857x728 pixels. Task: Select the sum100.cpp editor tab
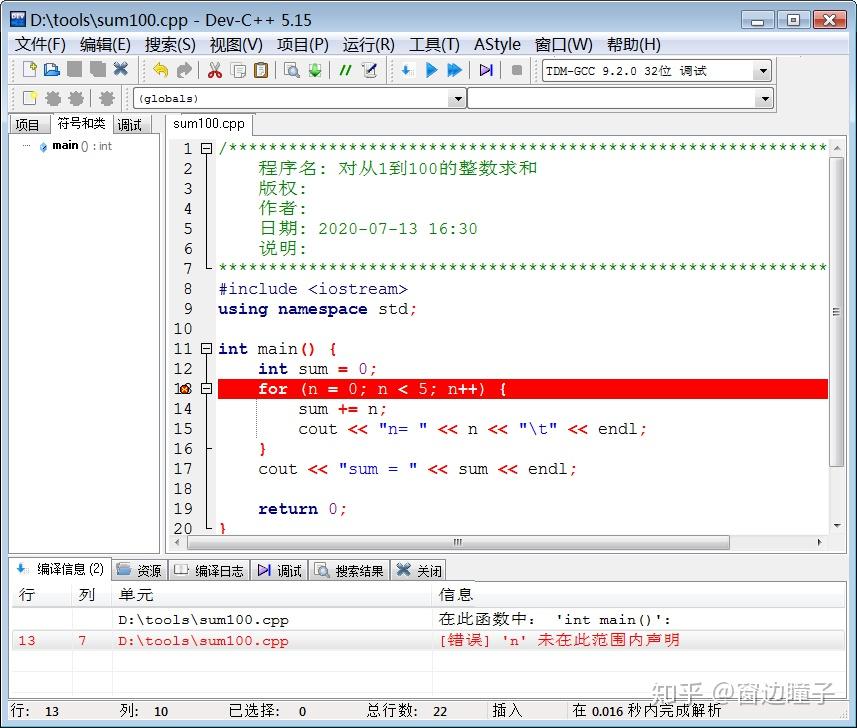[x=209, y=124]
